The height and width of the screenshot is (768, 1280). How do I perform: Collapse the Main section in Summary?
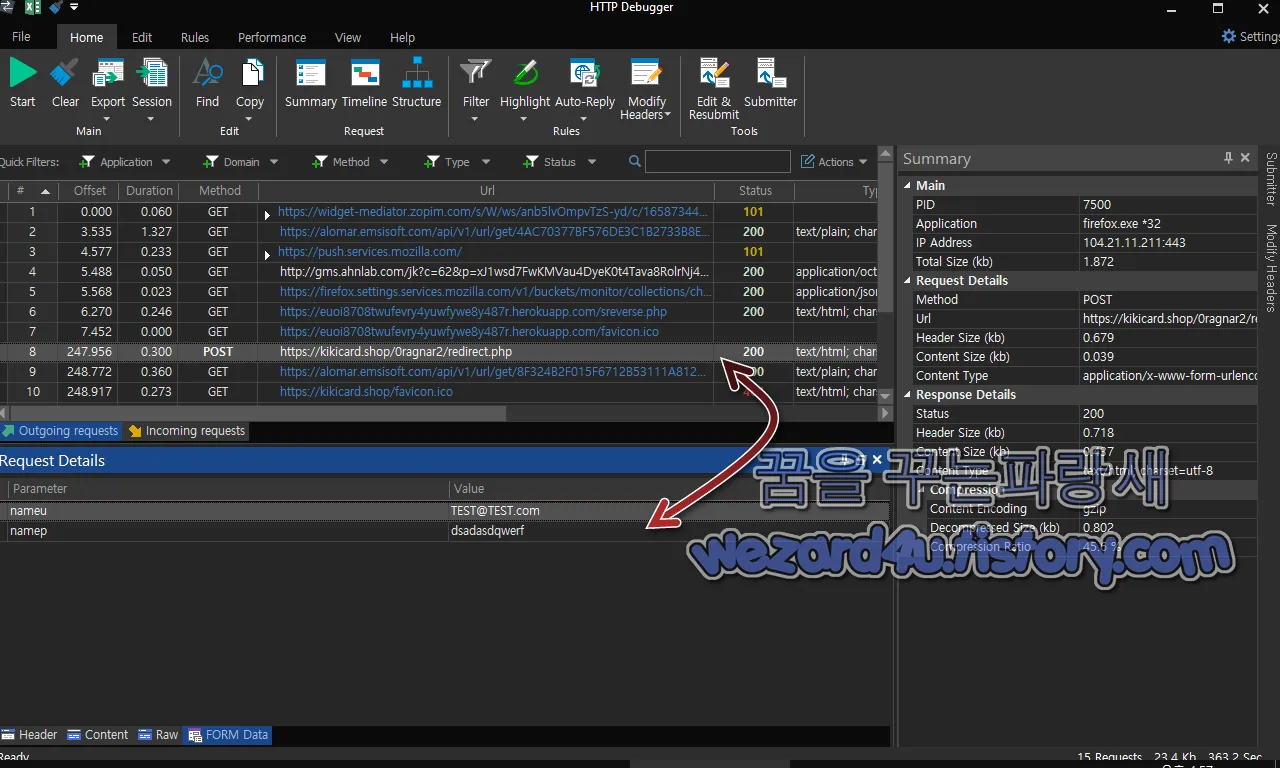pyautogui.click(x=907, y=185)
